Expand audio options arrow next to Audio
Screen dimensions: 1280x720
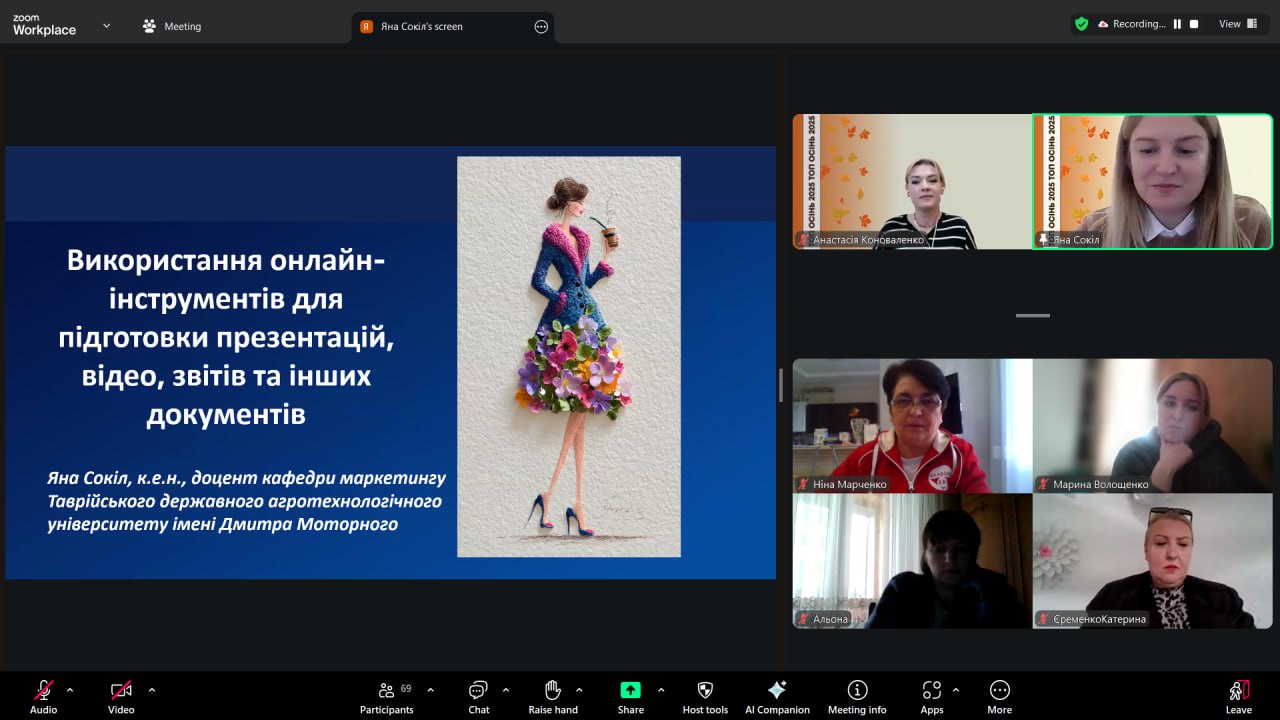[x=70, y=690]
